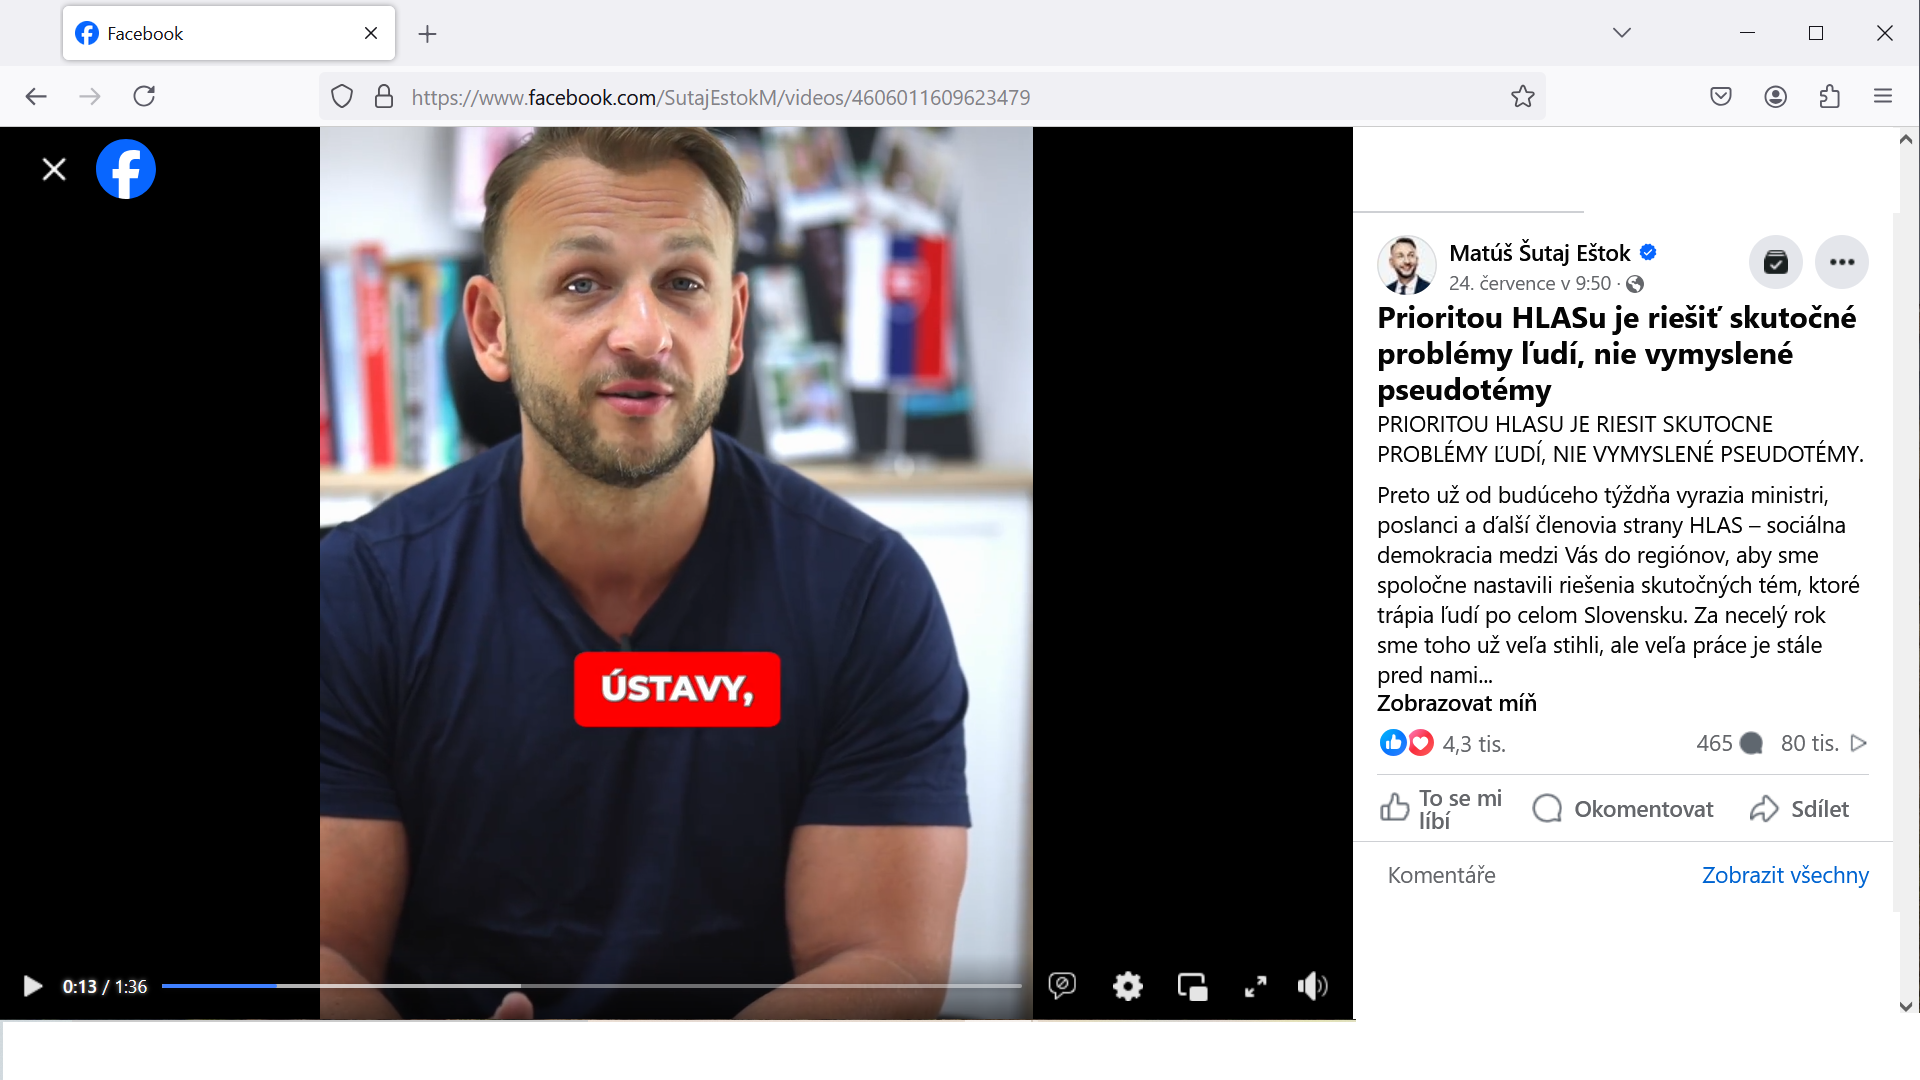Bookmark page using the star icon
Screen dimensions: 1920x1080
pyautogui.click(x=1523, y=97)
